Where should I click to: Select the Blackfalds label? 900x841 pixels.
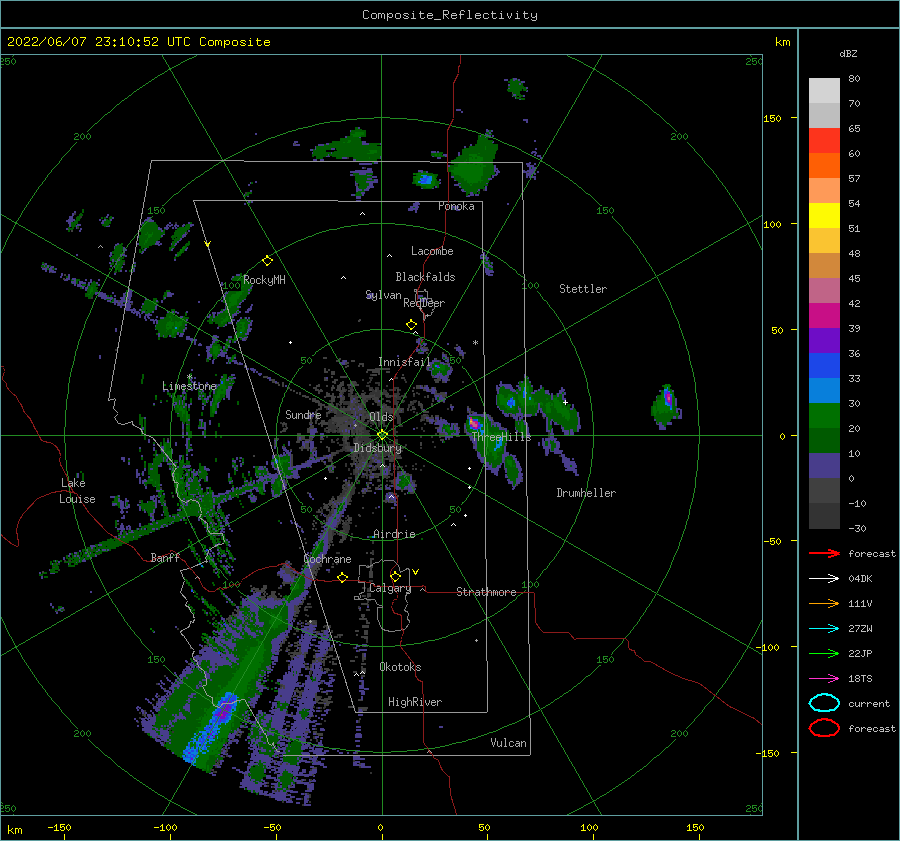(425, 277)
